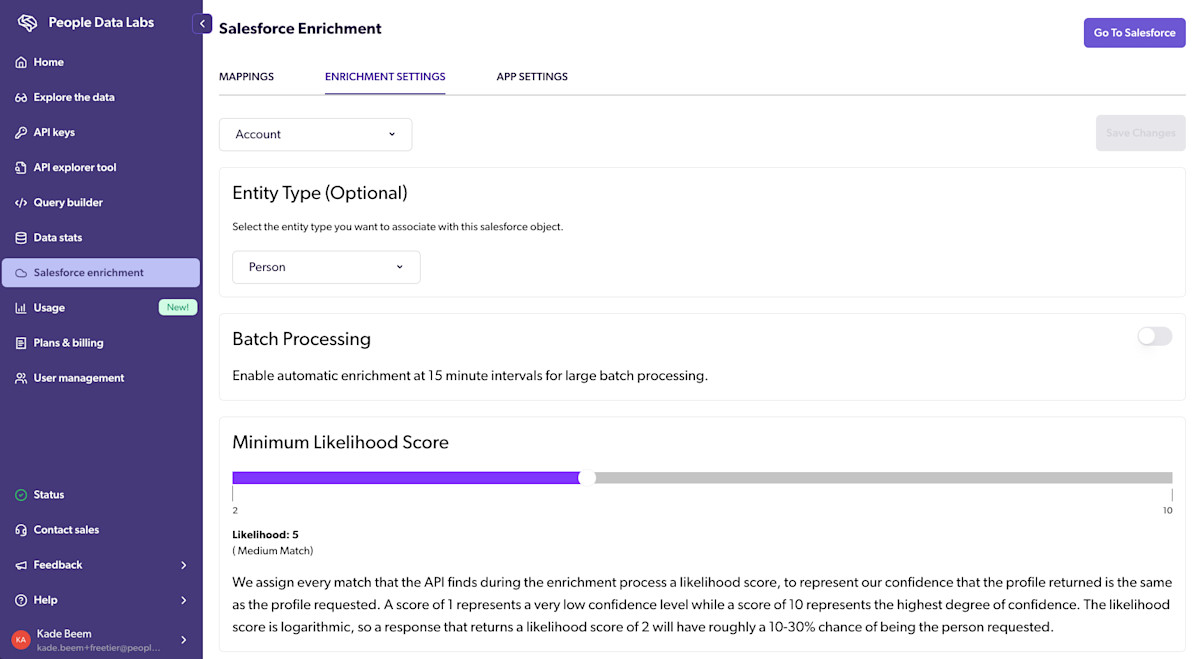Open the Query builder
This screenshot has height=659, width=1200.
tap(22, 202)
